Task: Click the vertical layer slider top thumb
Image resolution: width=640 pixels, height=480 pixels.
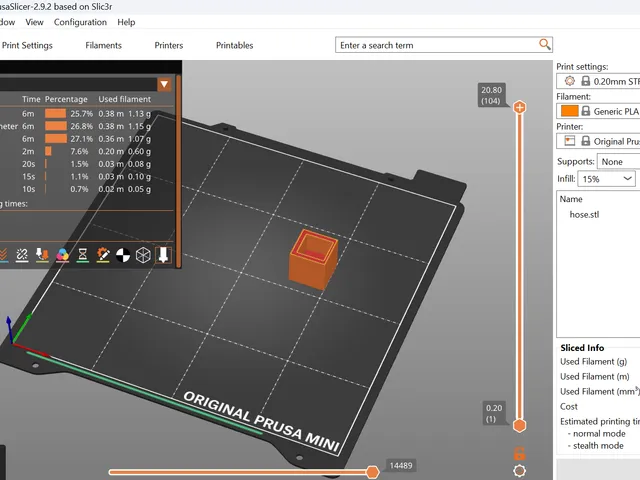Action: pyautogui.click(x=519, y=108)
